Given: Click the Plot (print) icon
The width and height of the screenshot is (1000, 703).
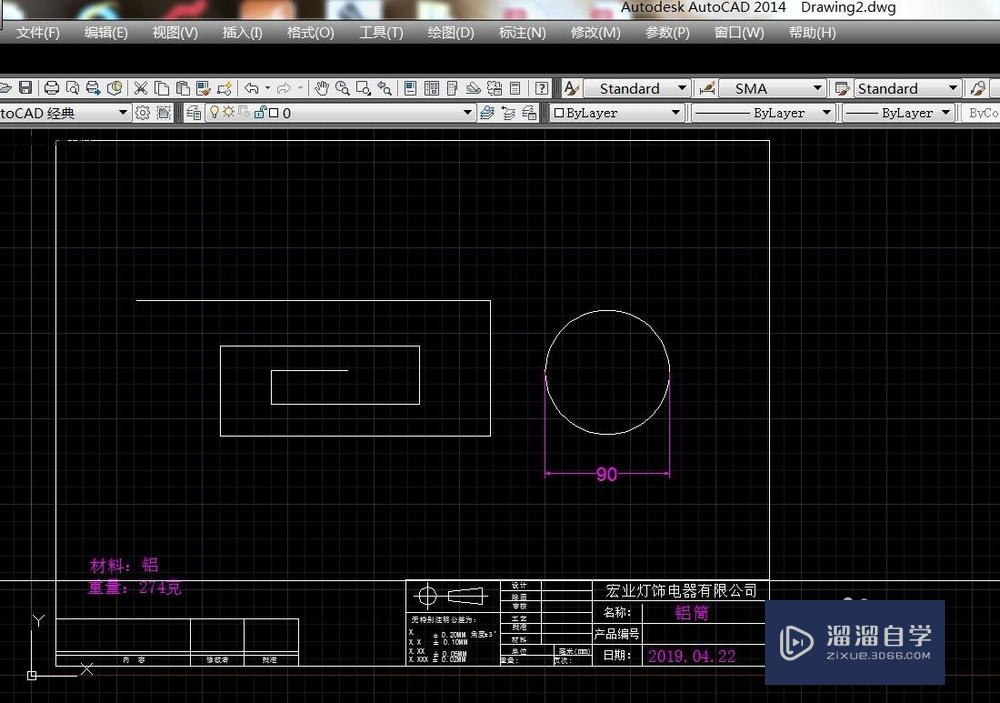Looking at the screenshot, I should point(52,88).
